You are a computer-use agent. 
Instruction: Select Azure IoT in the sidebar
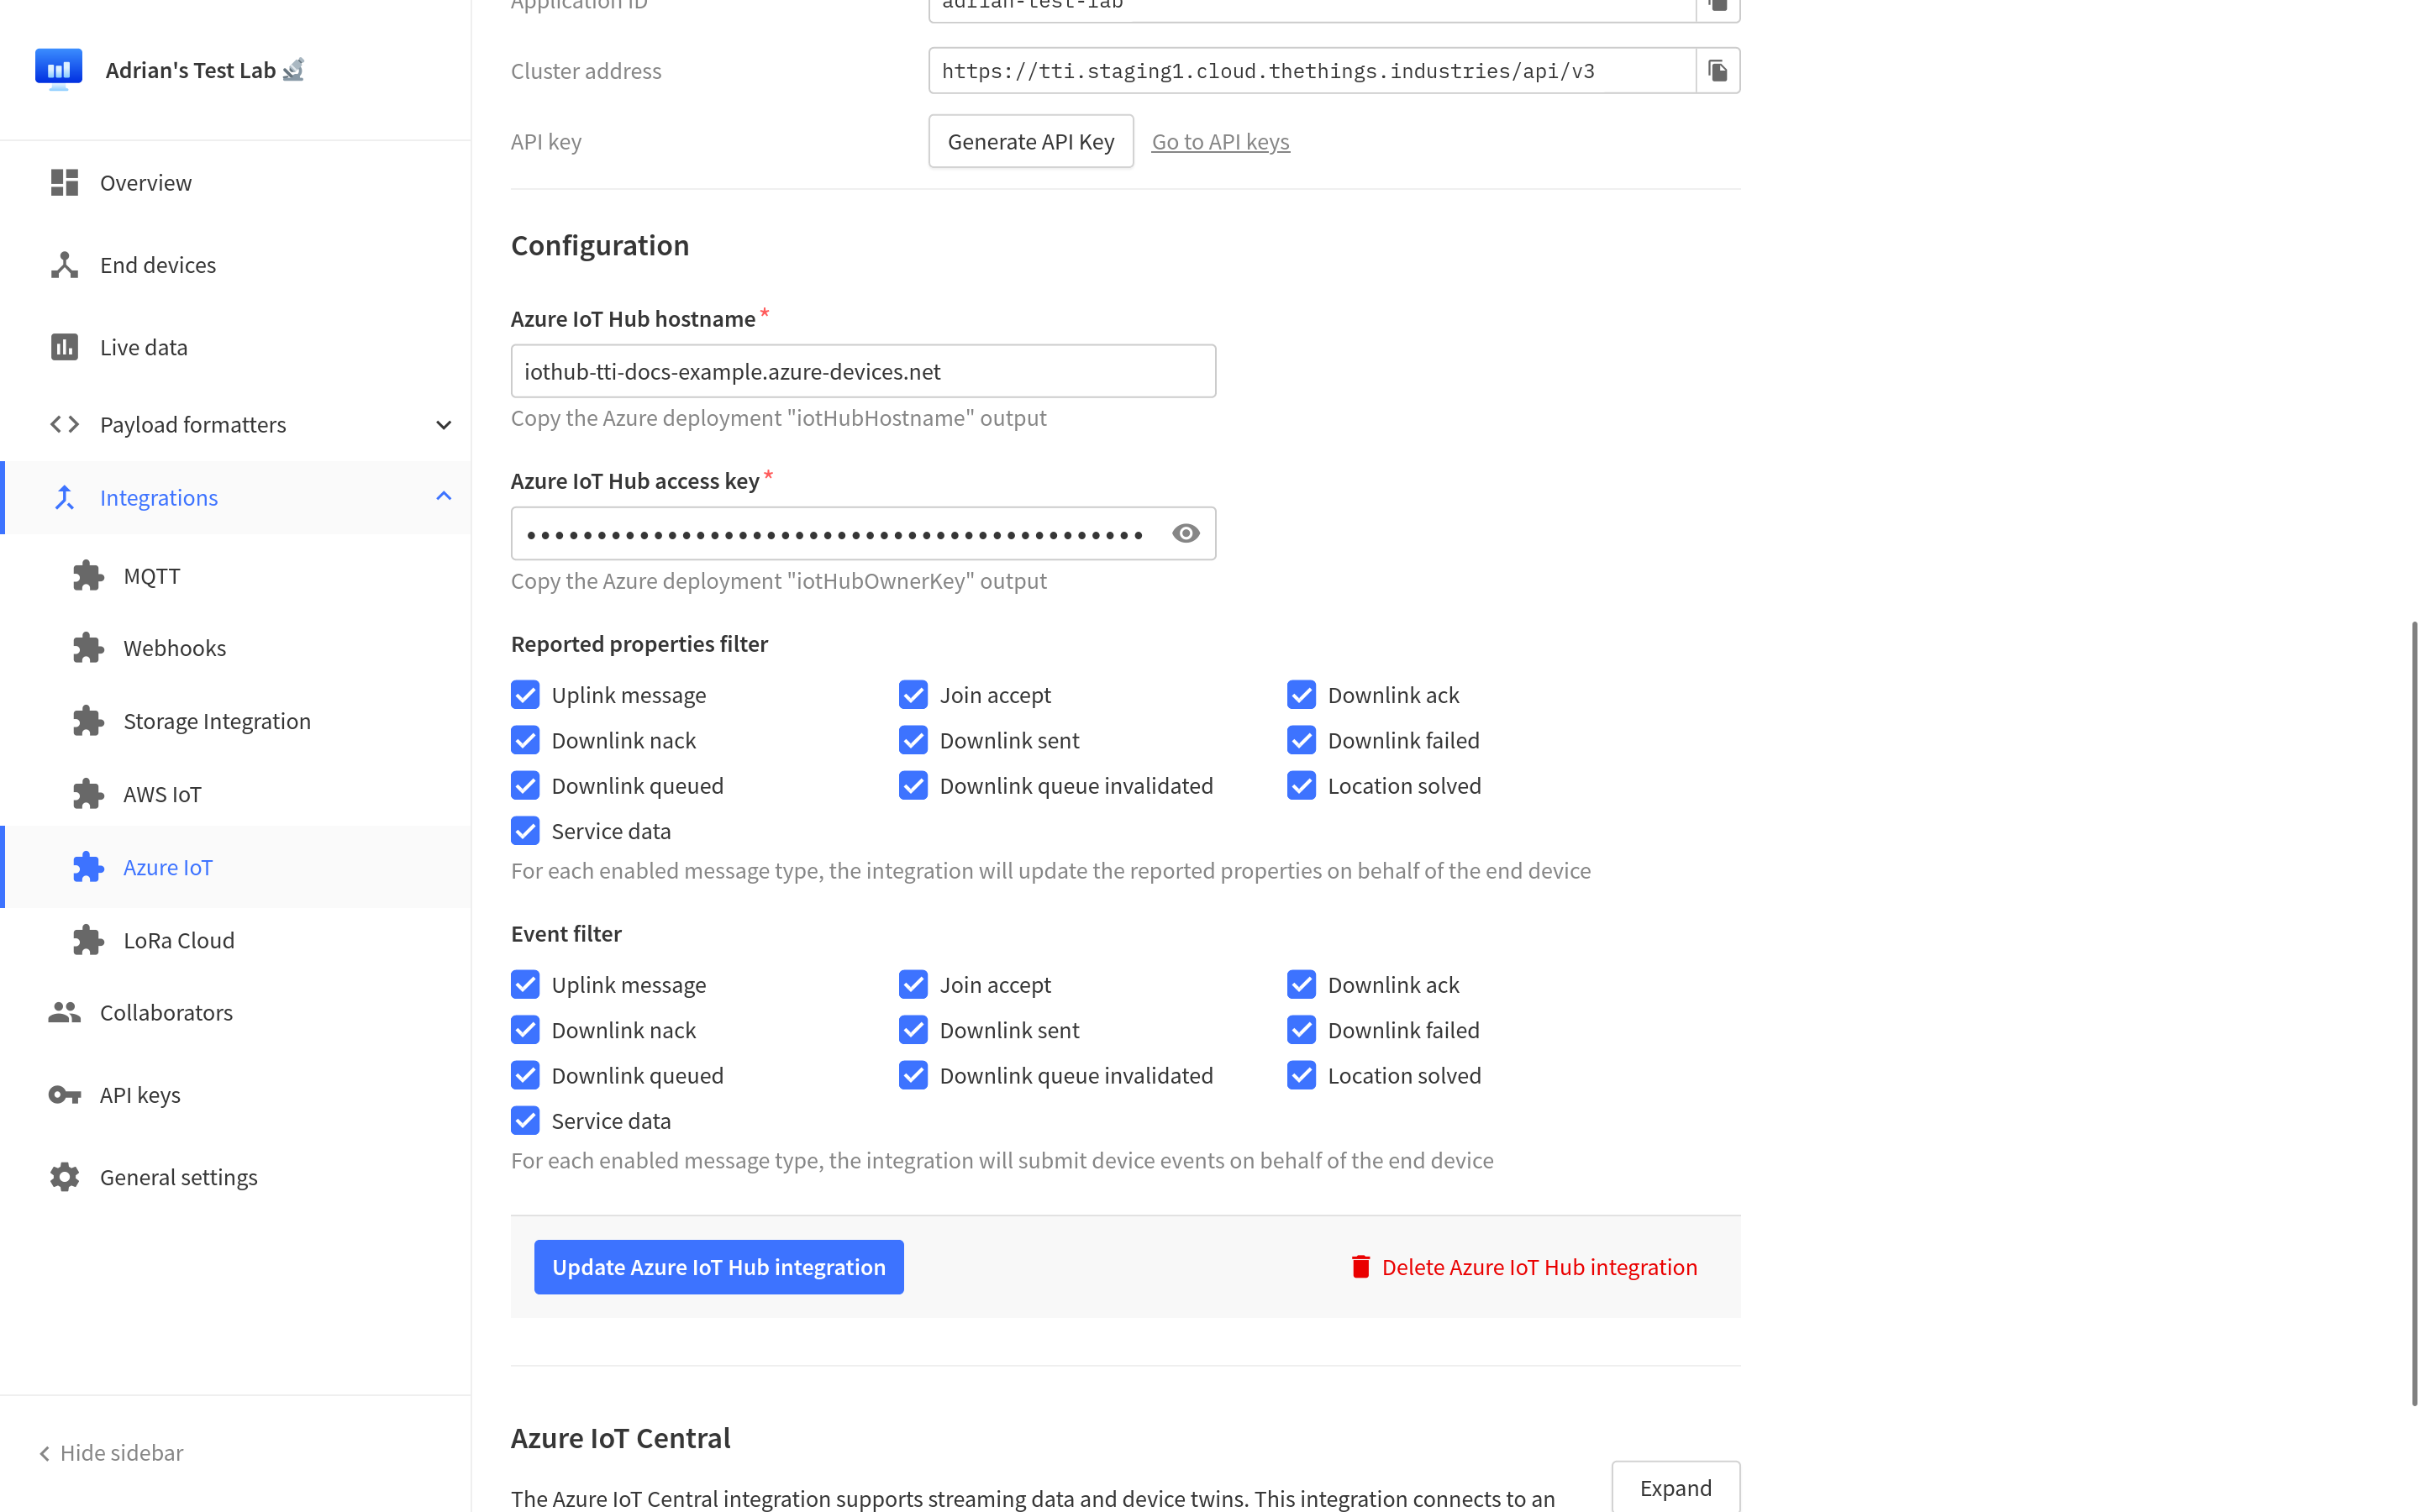pos(167,866)
